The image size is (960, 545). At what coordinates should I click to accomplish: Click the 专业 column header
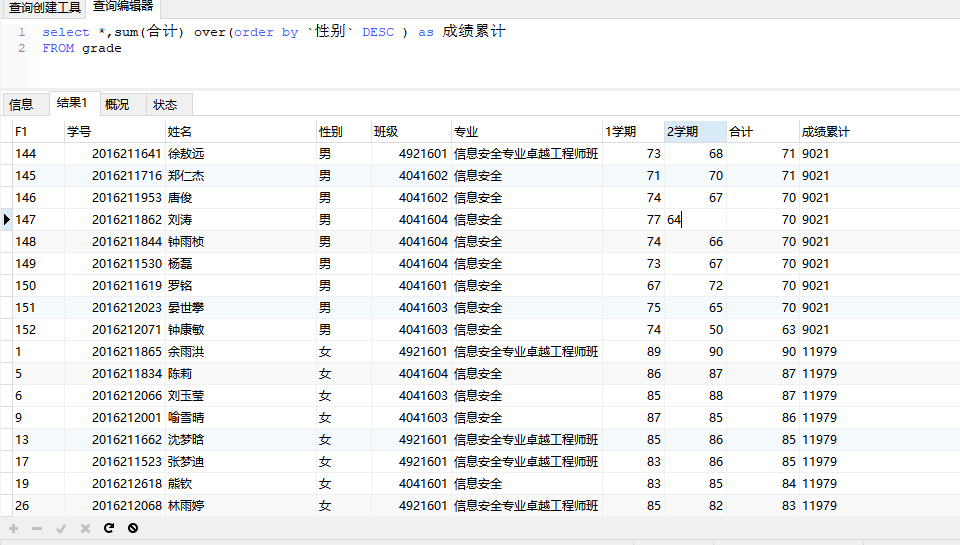point(527,132)
